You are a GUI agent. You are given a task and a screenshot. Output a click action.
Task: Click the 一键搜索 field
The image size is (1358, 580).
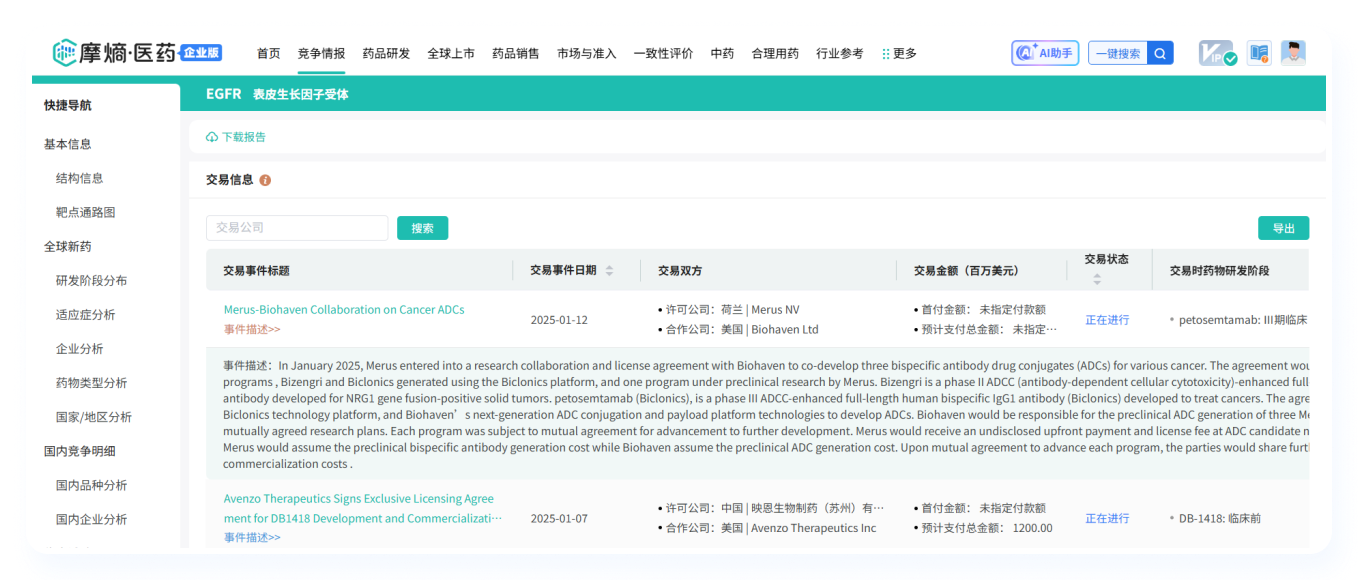point(1118,54)
